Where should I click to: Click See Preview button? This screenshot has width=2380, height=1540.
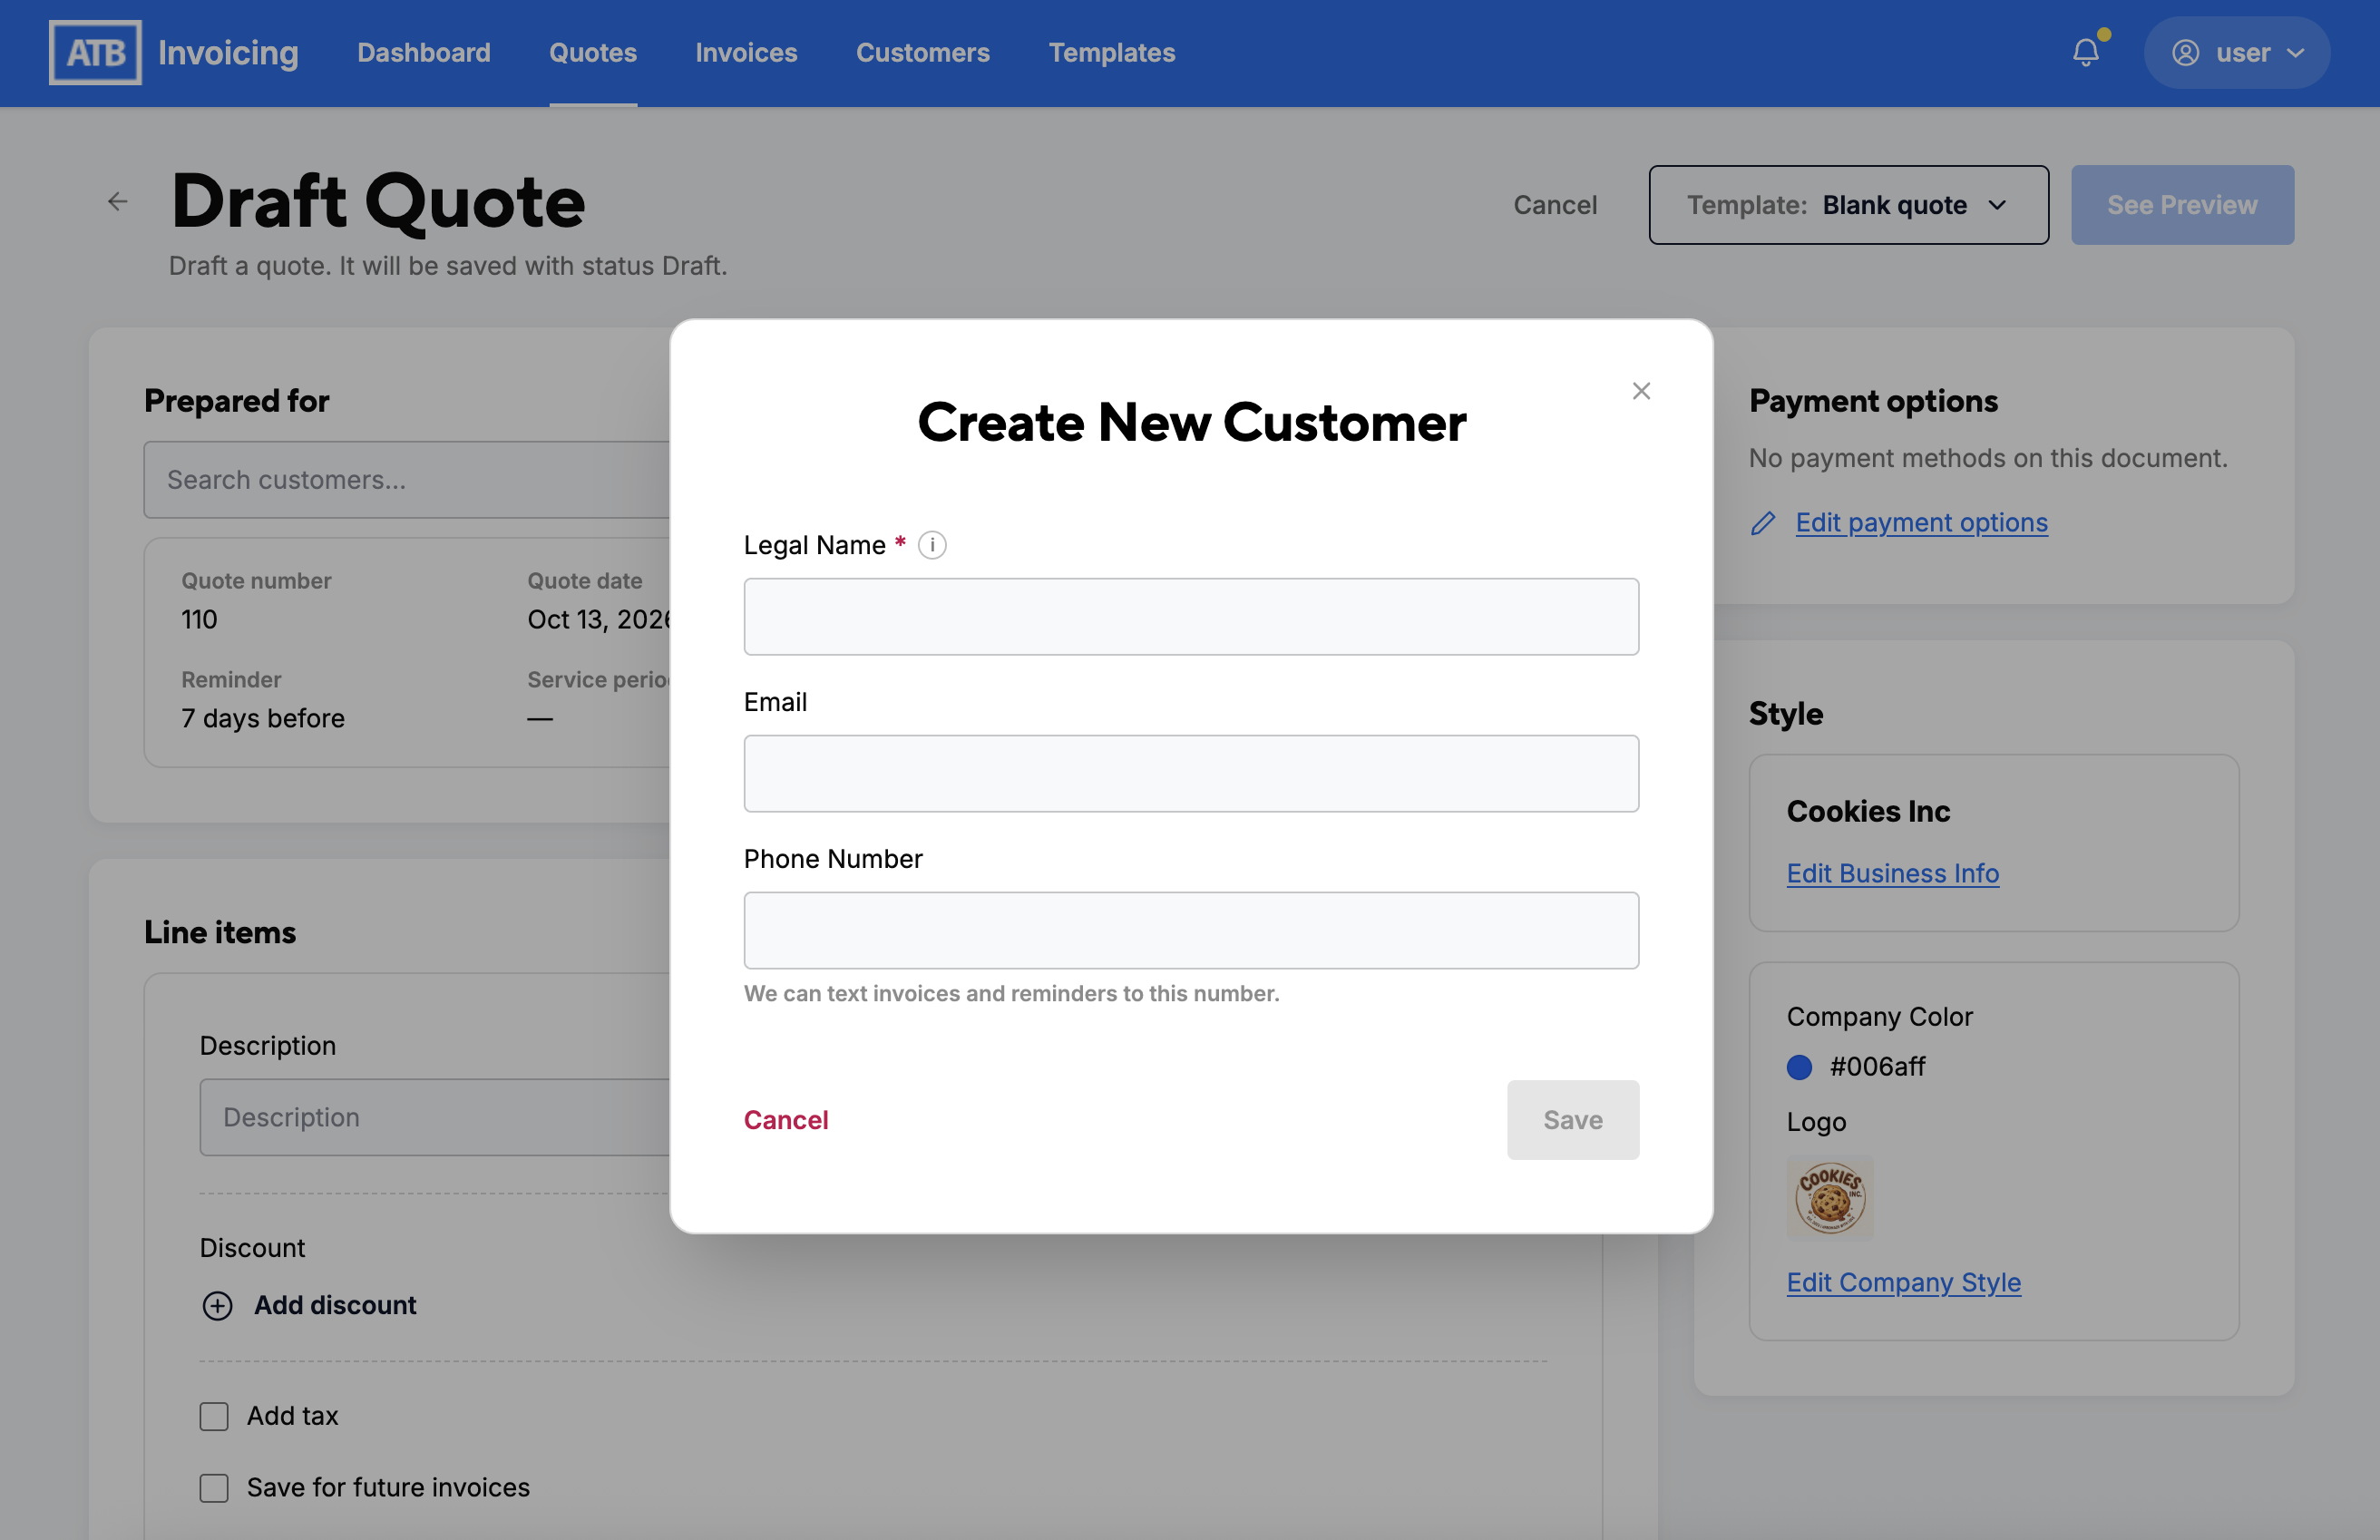tap(2182, 205)
